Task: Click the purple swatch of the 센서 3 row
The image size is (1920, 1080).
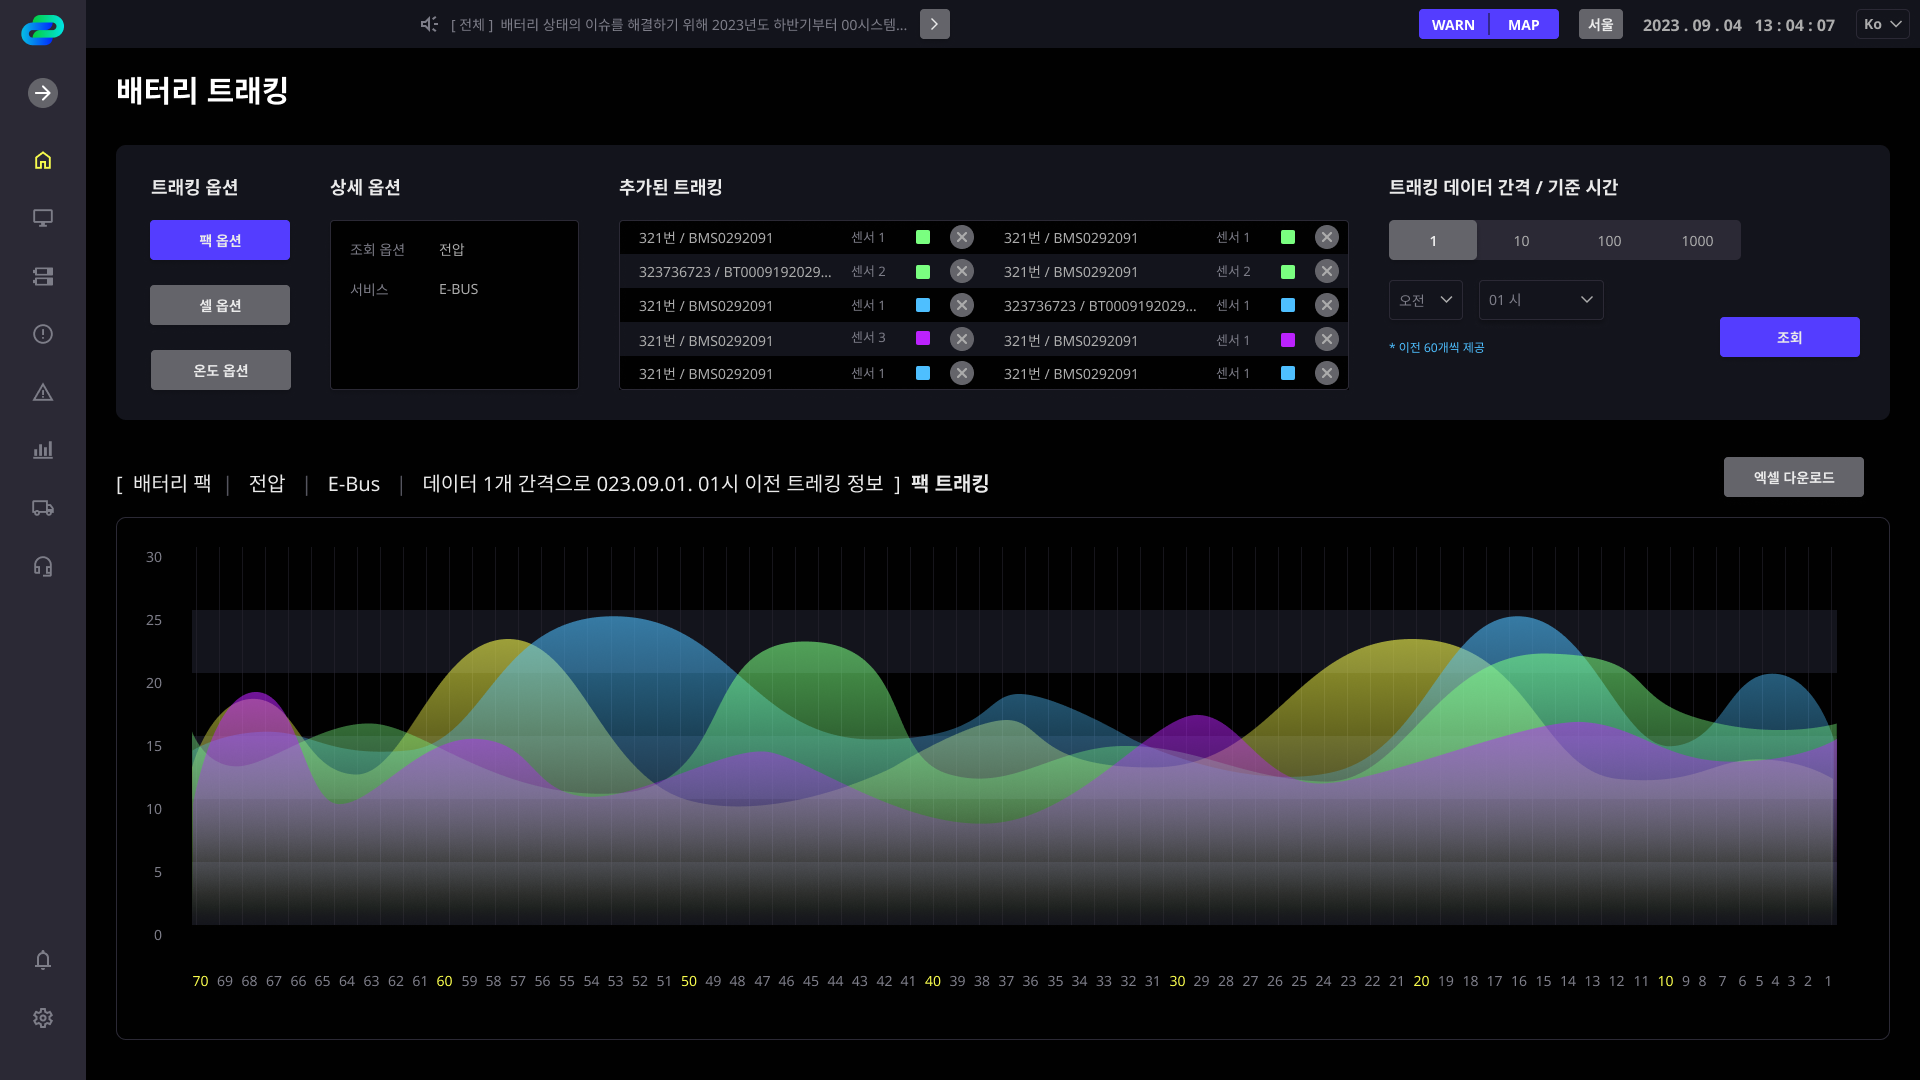Action: point(923,339)
